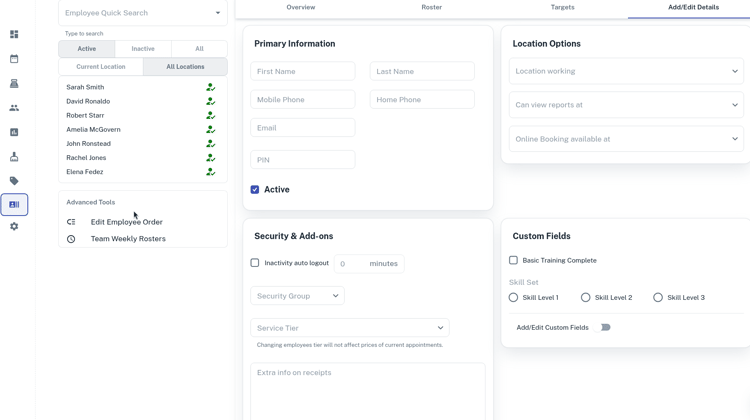Expand the Service Tier dropdown
The image size is (750, 420).
(349, 328)
